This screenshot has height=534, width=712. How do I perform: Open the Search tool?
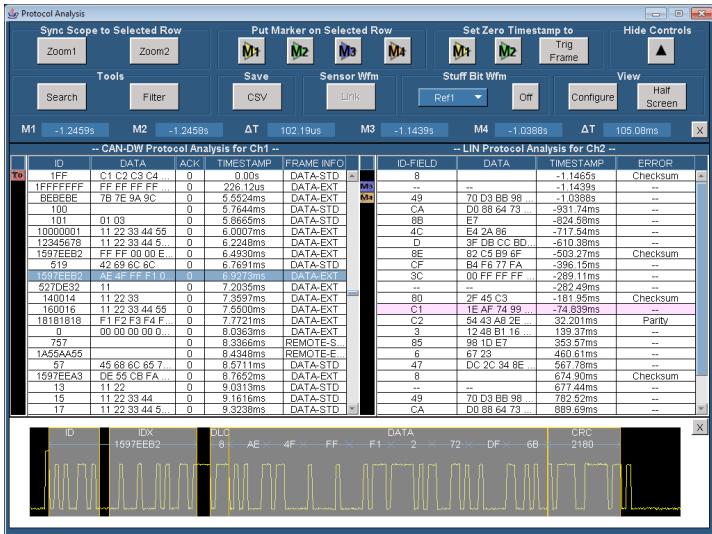pos(61,97)
